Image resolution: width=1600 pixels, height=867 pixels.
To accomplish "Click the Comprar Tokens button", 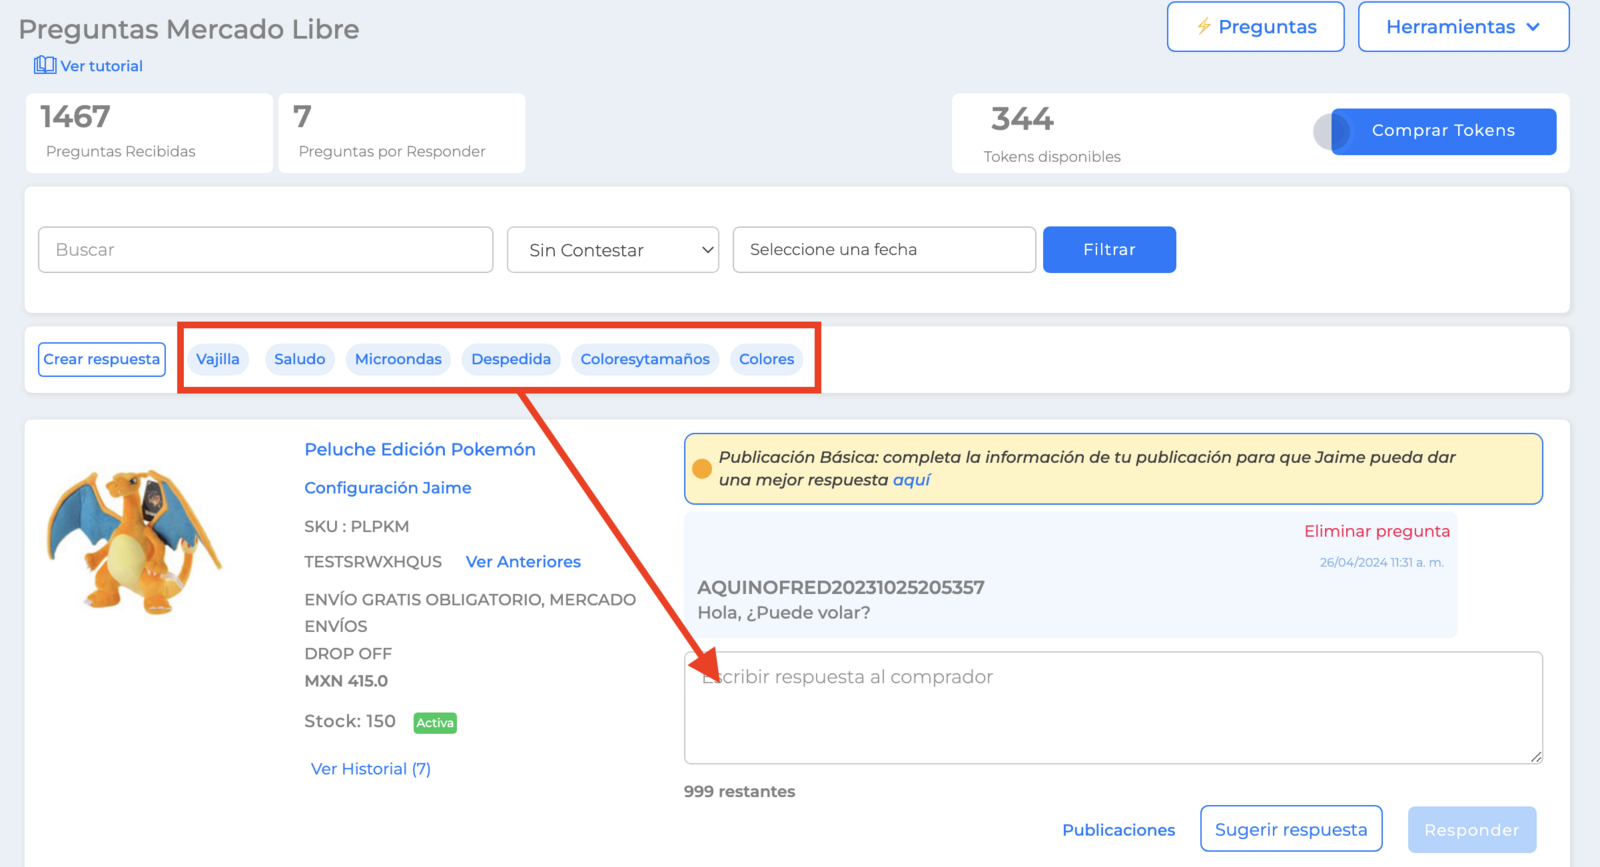I will click(x=1444, y=131).
